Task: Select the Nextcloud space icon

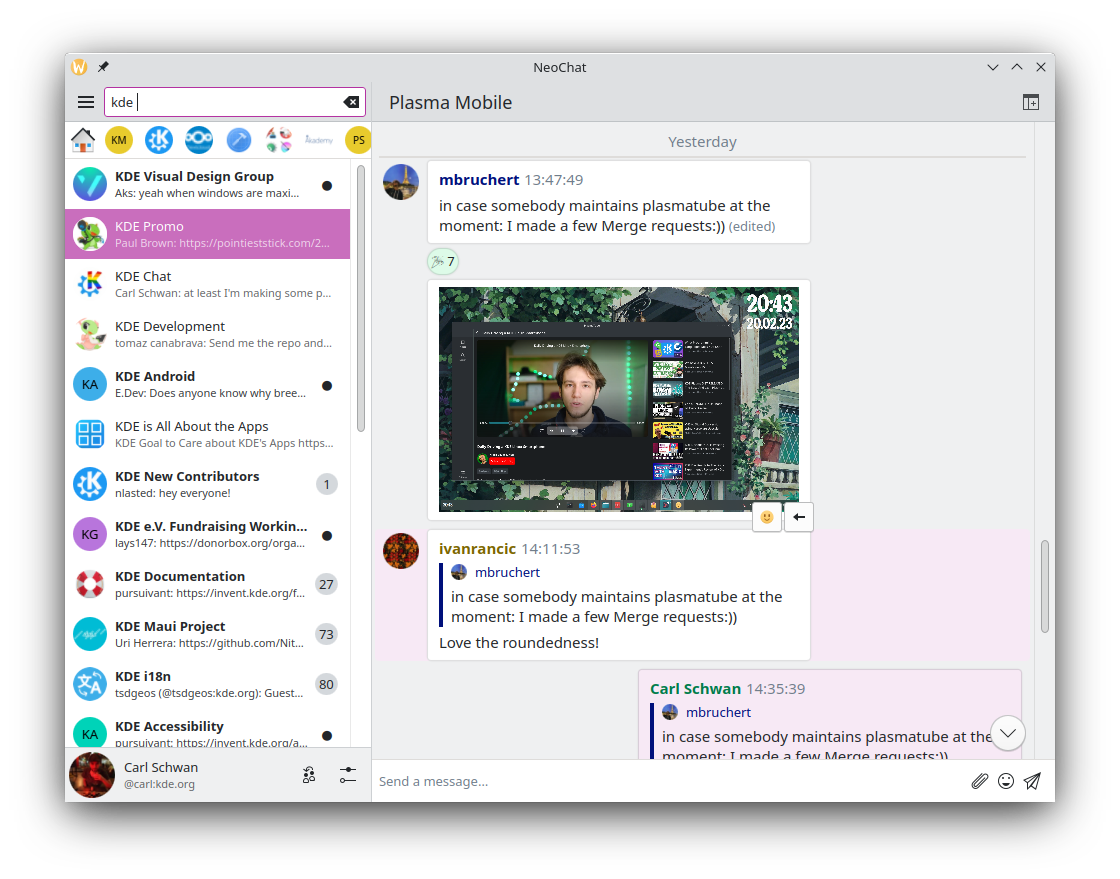Action: click(x=199, y=140)
